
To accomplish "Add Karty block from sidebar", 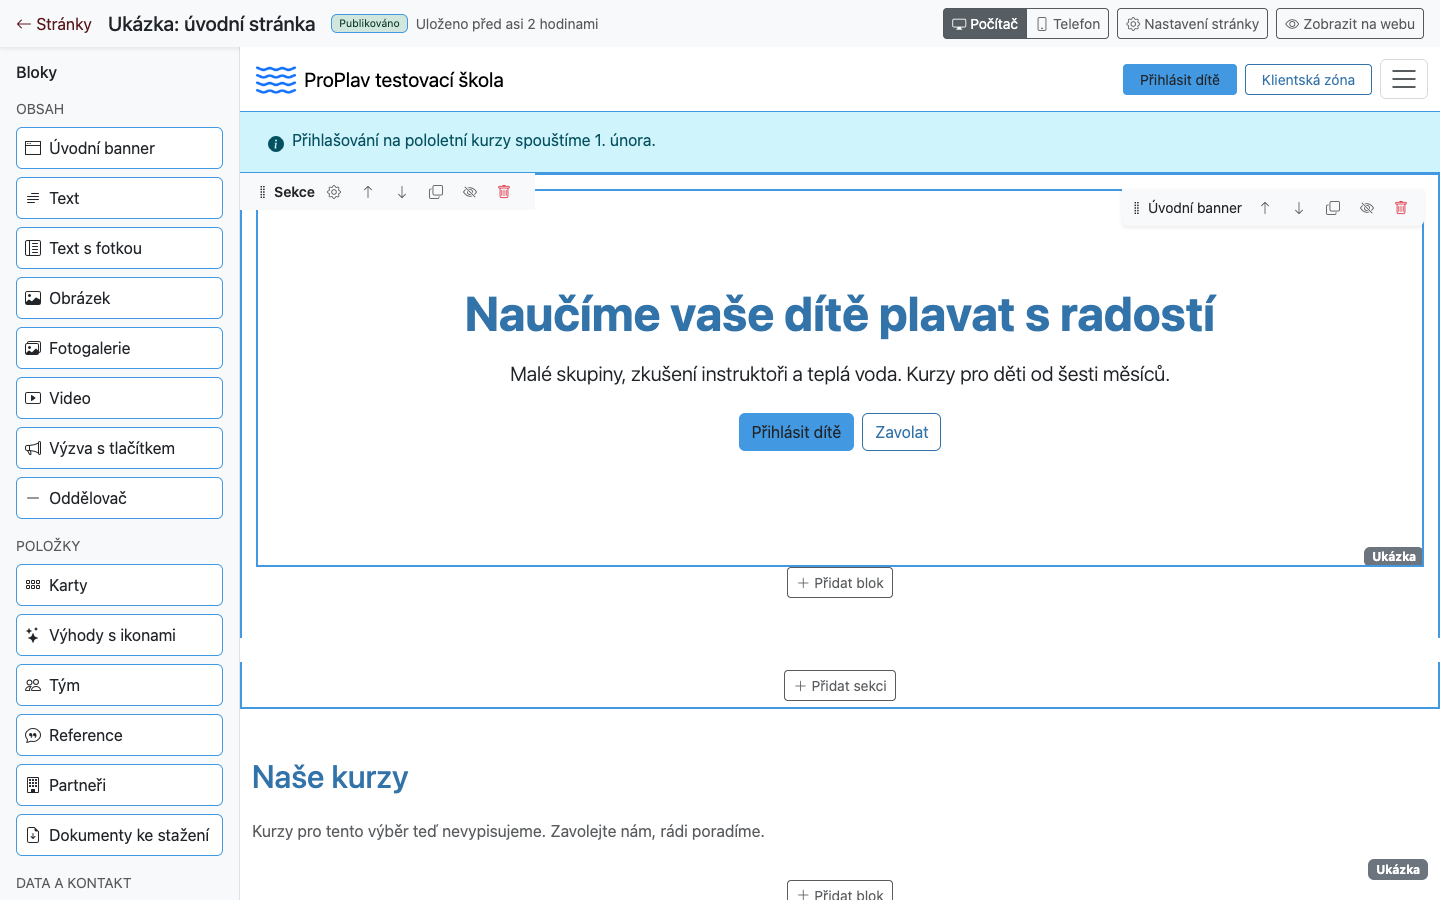I will pos(119,585).
